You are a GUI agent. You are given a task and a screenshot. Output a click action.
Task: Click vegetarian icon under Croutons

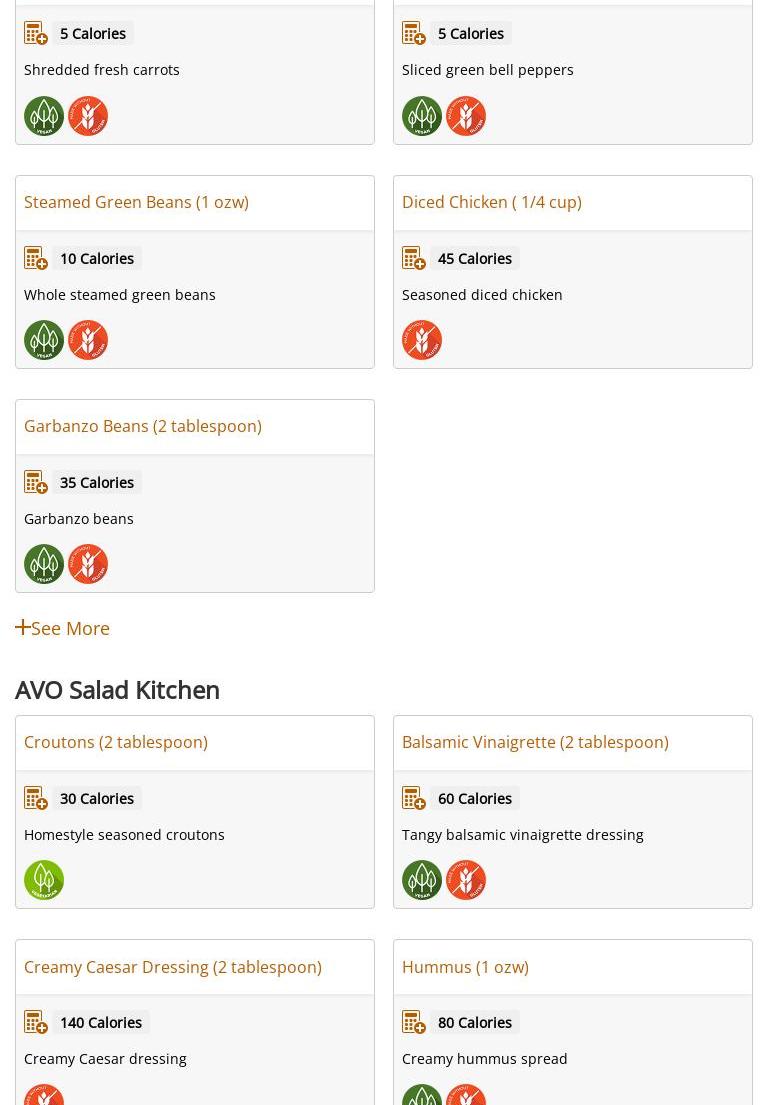(44, 880)
